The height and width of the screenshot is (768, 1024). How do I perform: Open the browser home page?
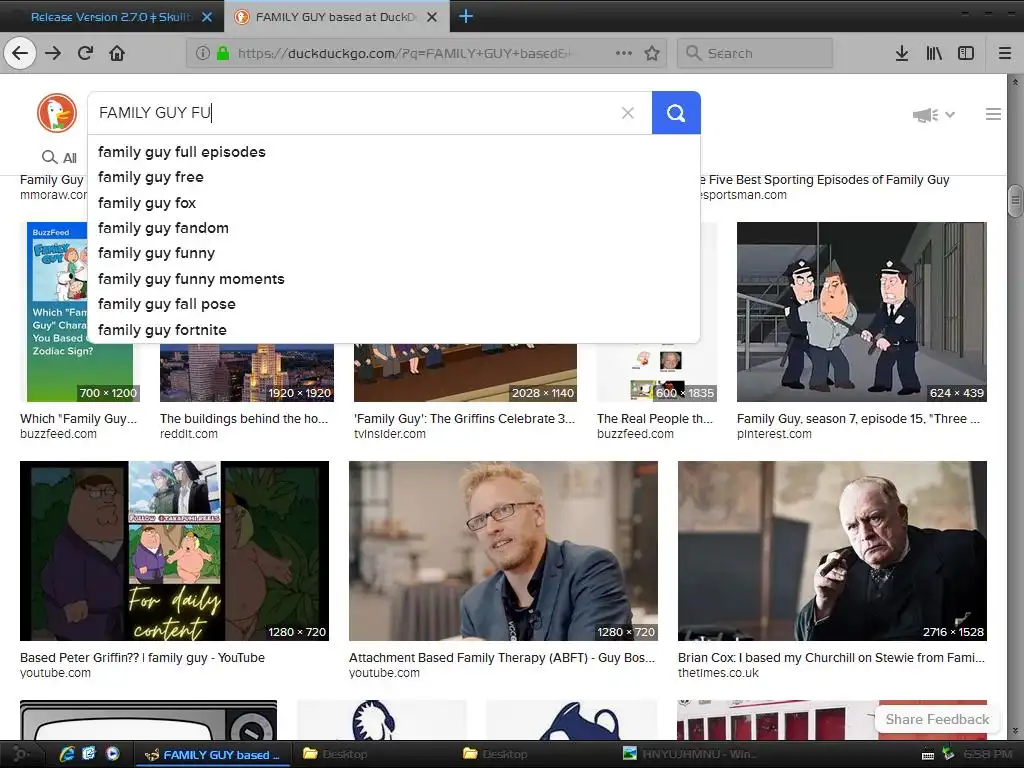tap(117, 53)
